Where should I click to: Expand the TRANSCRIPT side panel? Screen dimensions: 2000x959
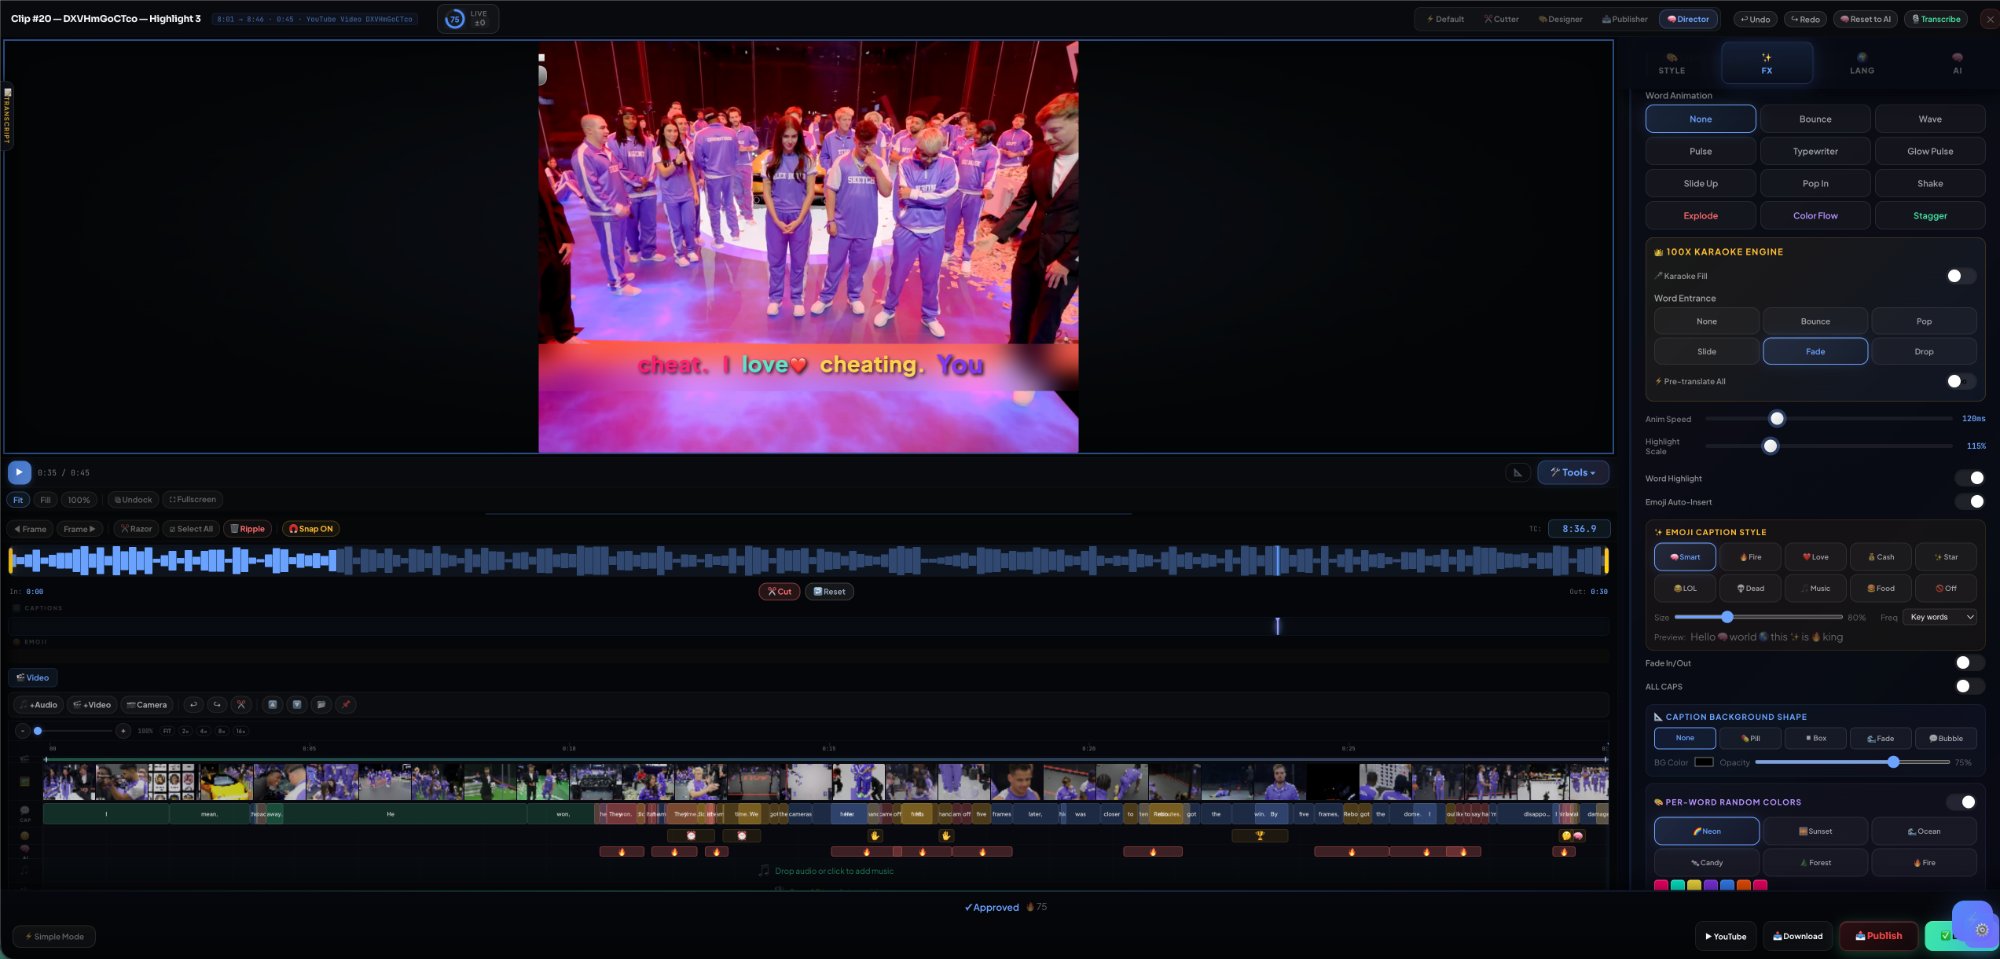7,117
